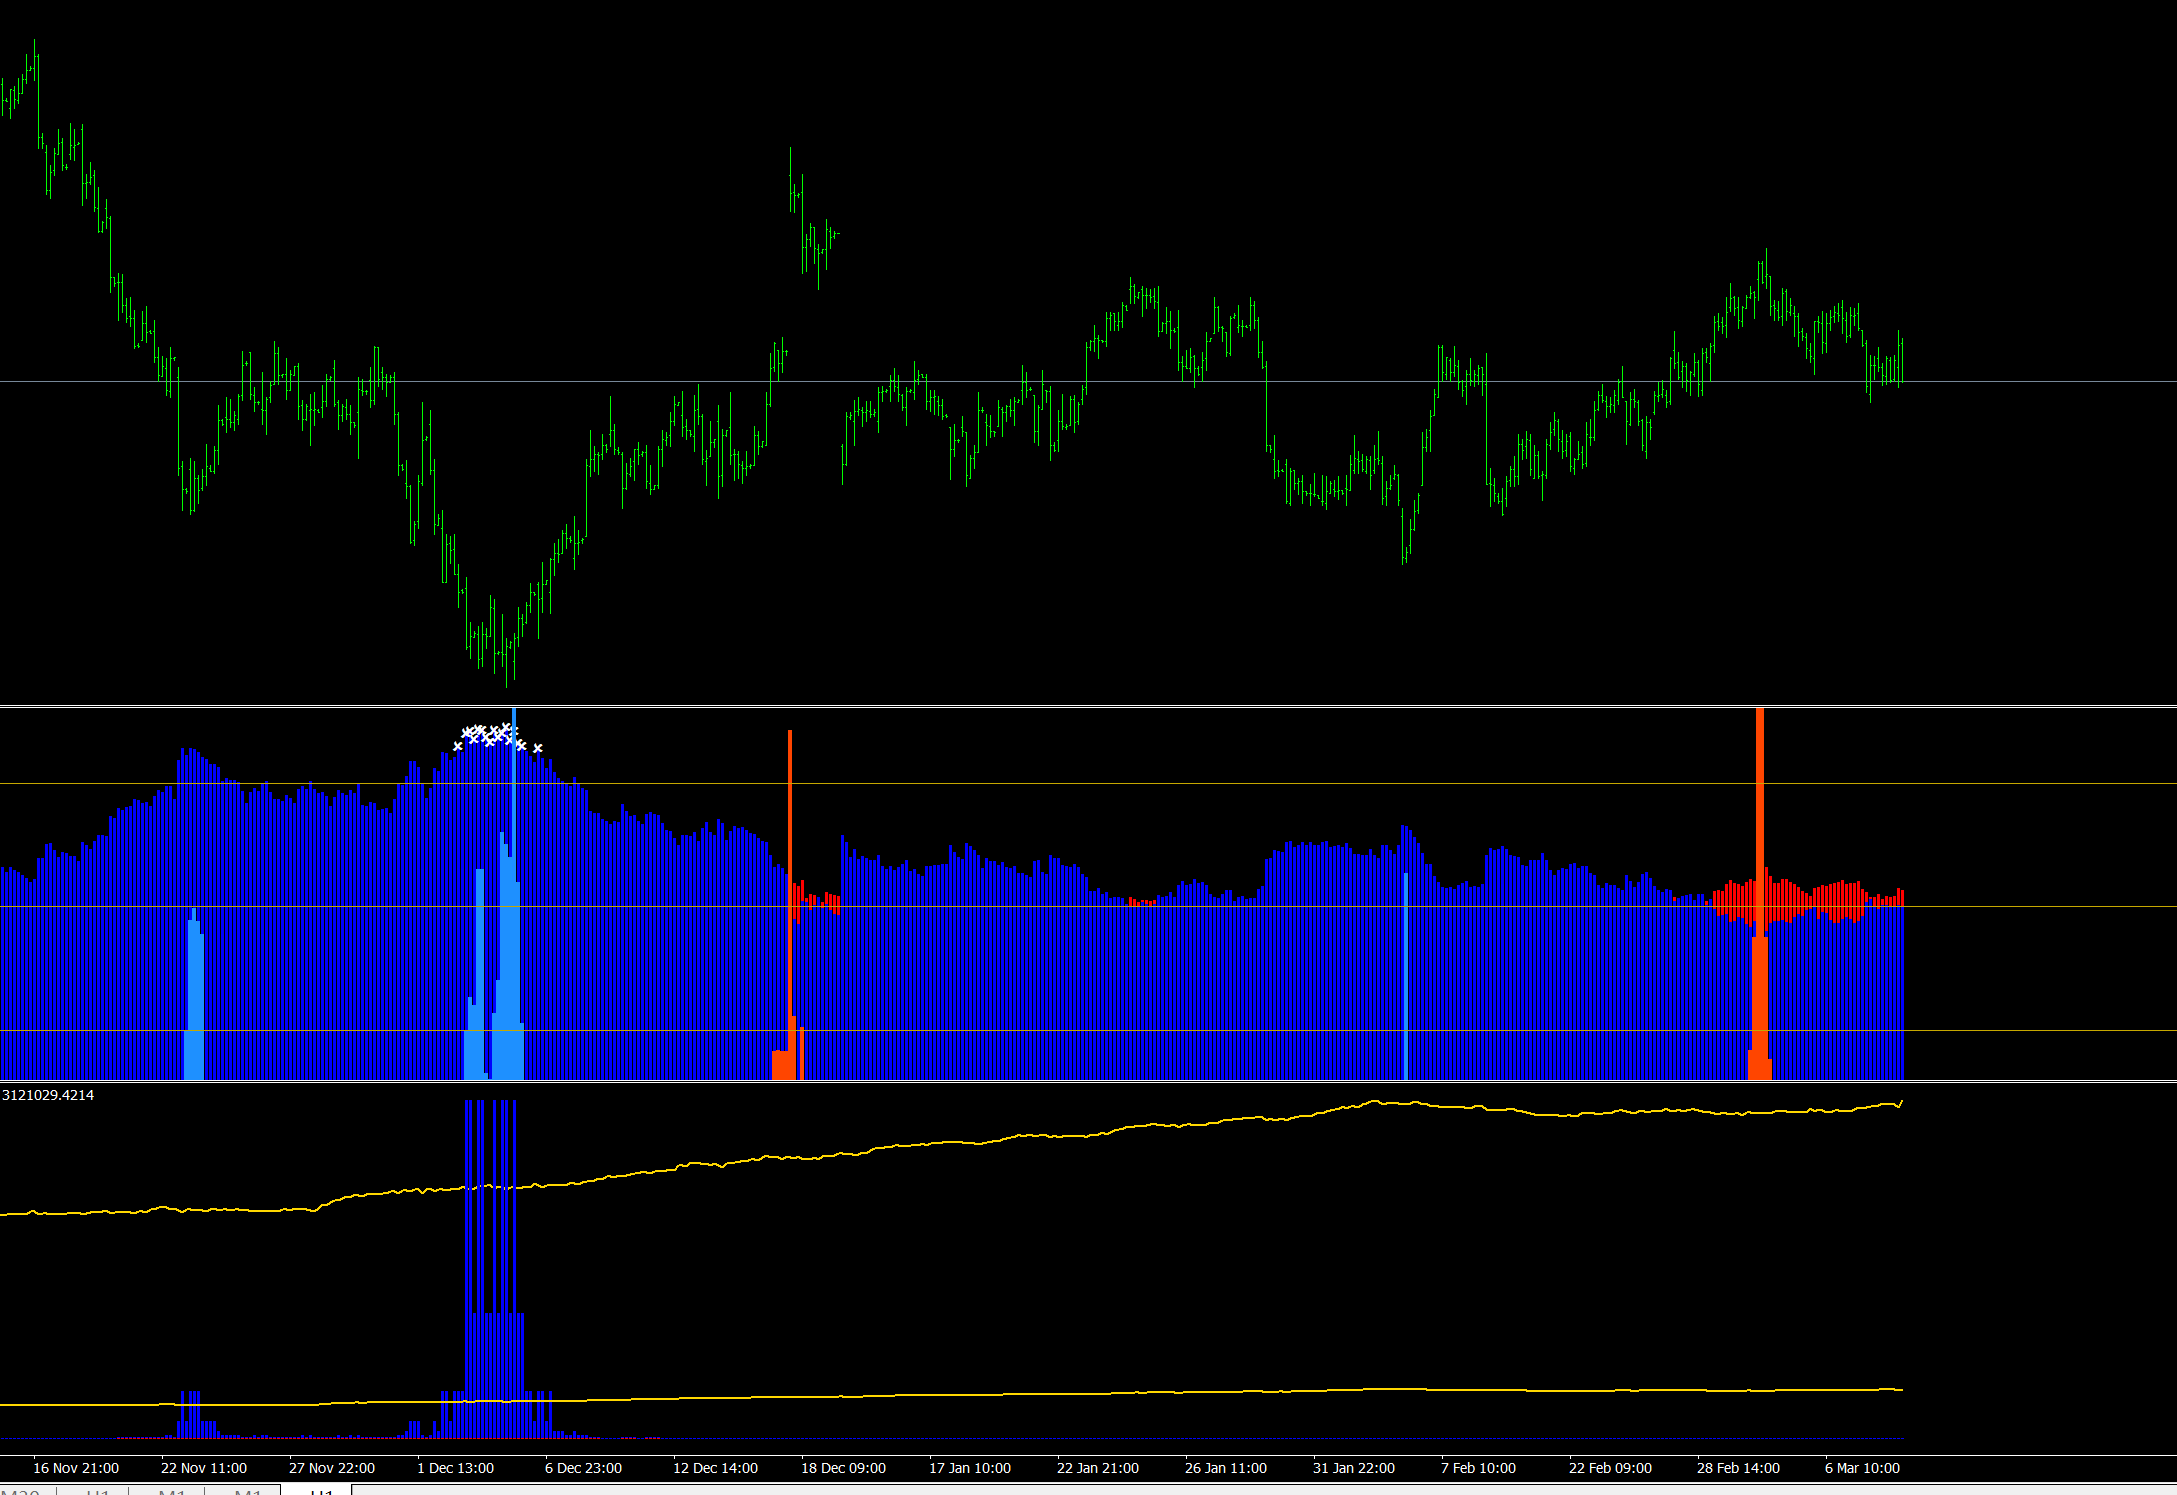Select the active white H1 chart tab
Image resolution: width=2177 pixels, height=1495 pixels.
pyautogui.click(x=318, y=1491)
